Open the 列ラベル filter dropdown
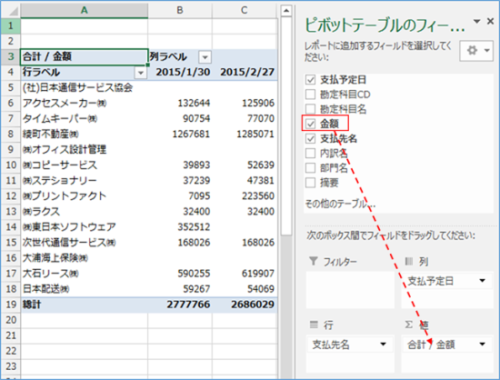Image resolution: width=500 pixels, height=380 pixels. coord(205,57)
